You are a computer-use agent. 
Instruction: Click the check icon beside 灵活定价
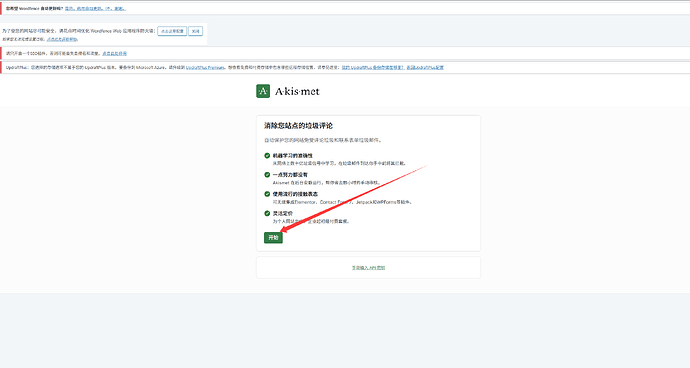267,213
